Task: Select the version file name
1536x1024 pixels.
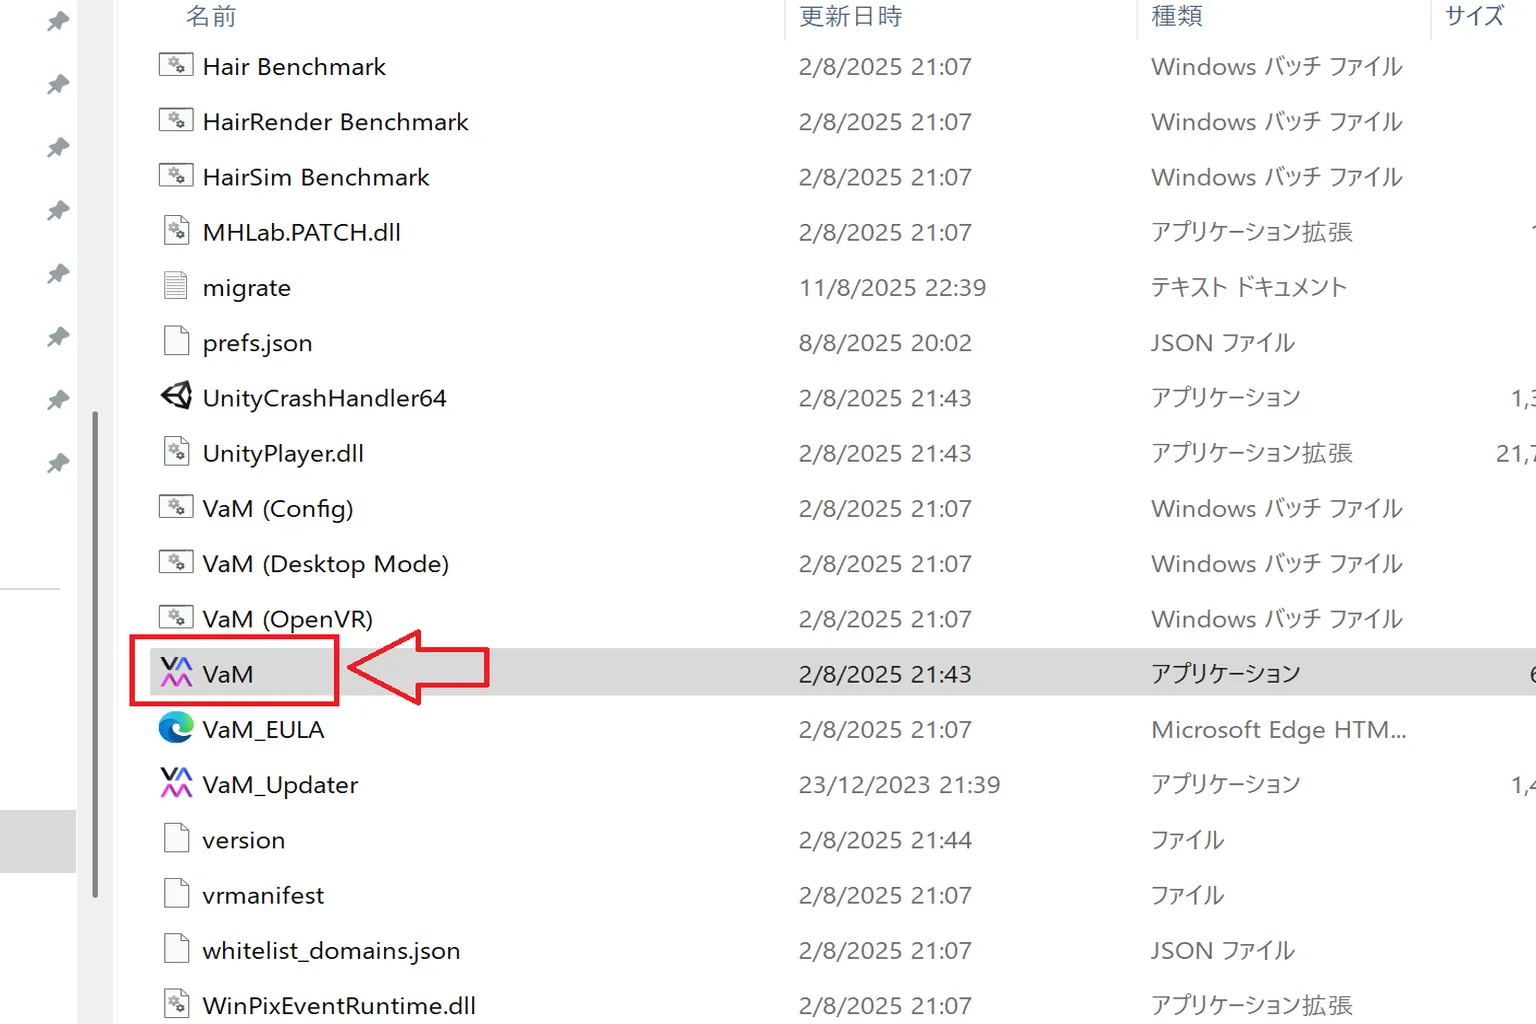Action: (244, 840)
